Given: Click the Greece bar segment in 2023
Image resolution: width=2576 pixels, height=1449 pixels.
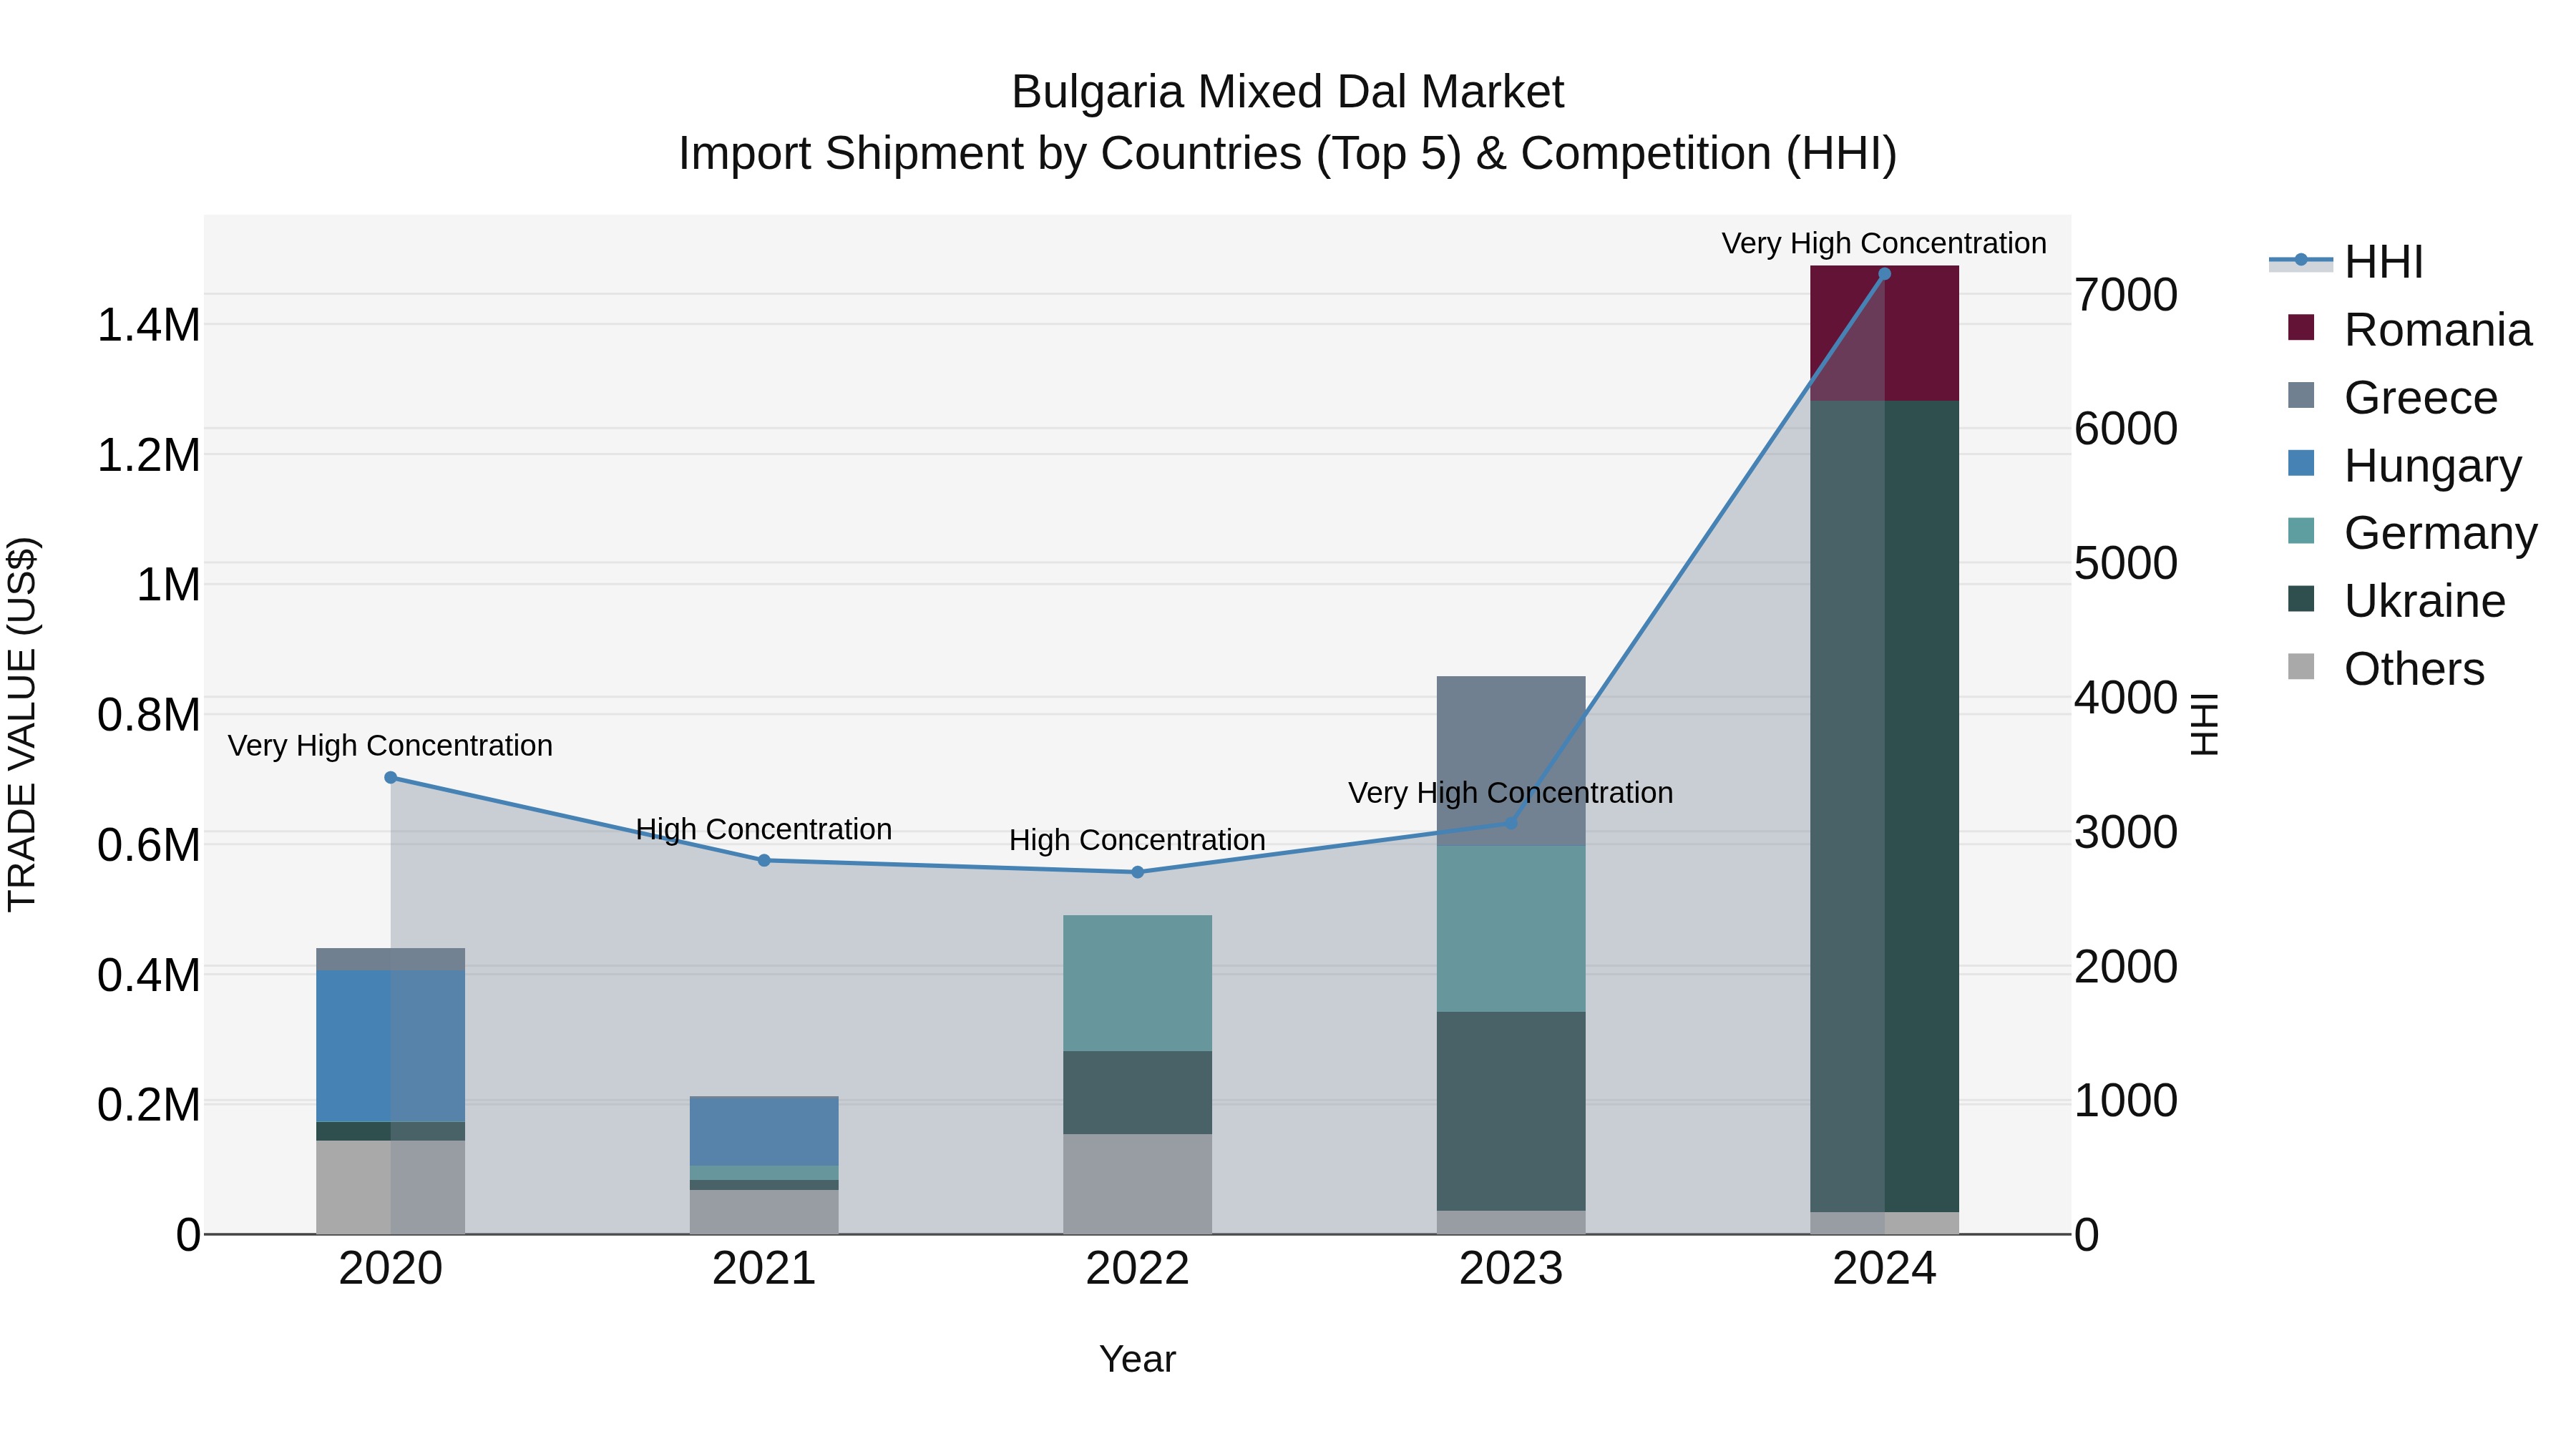Looking at the screenshot, I should [x=1511, y=761].
